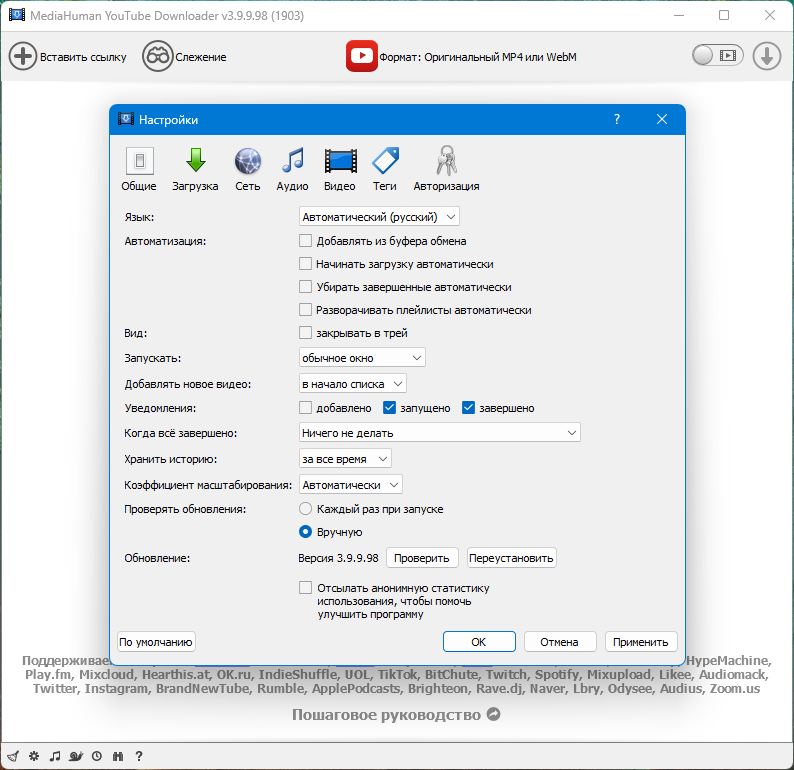Switch to the Аудио tab label

click(x=292, y=186)
